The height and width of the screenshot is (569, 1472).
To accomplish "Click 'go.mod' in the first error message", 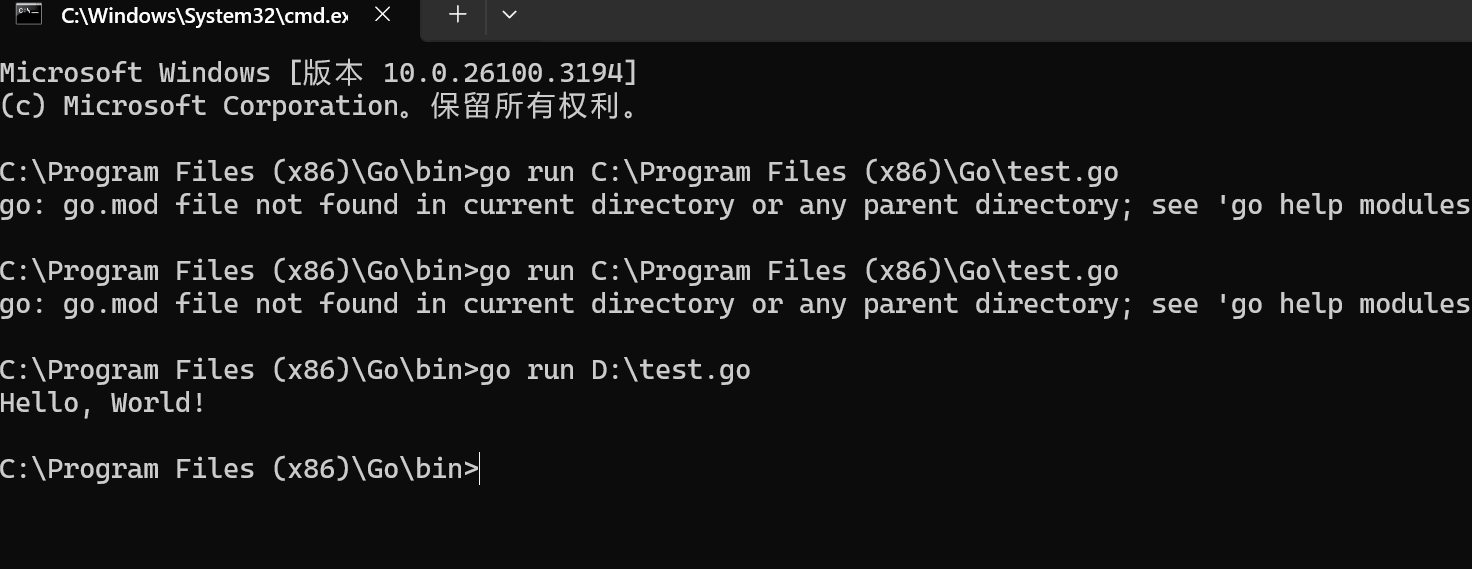I will pyautogui.click(x=110, y=205).
